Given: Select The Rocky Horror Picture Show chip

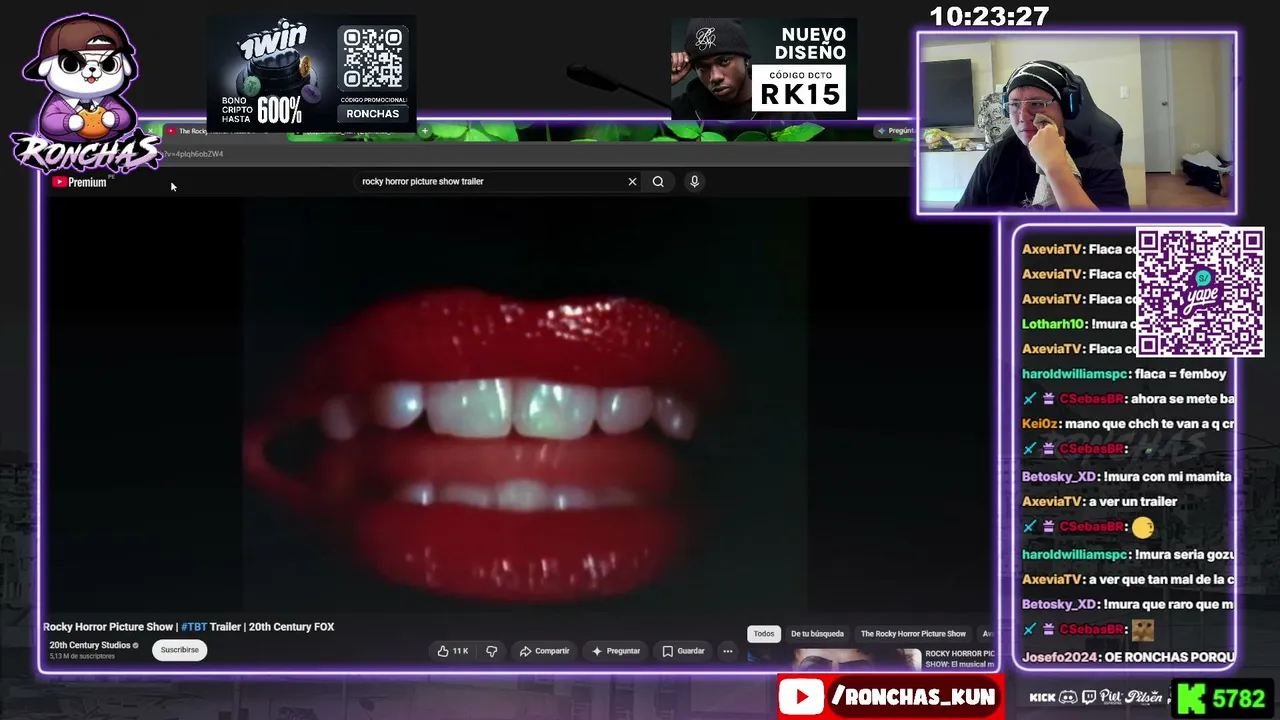Looking at the screenshot, I should coord(913,634).
